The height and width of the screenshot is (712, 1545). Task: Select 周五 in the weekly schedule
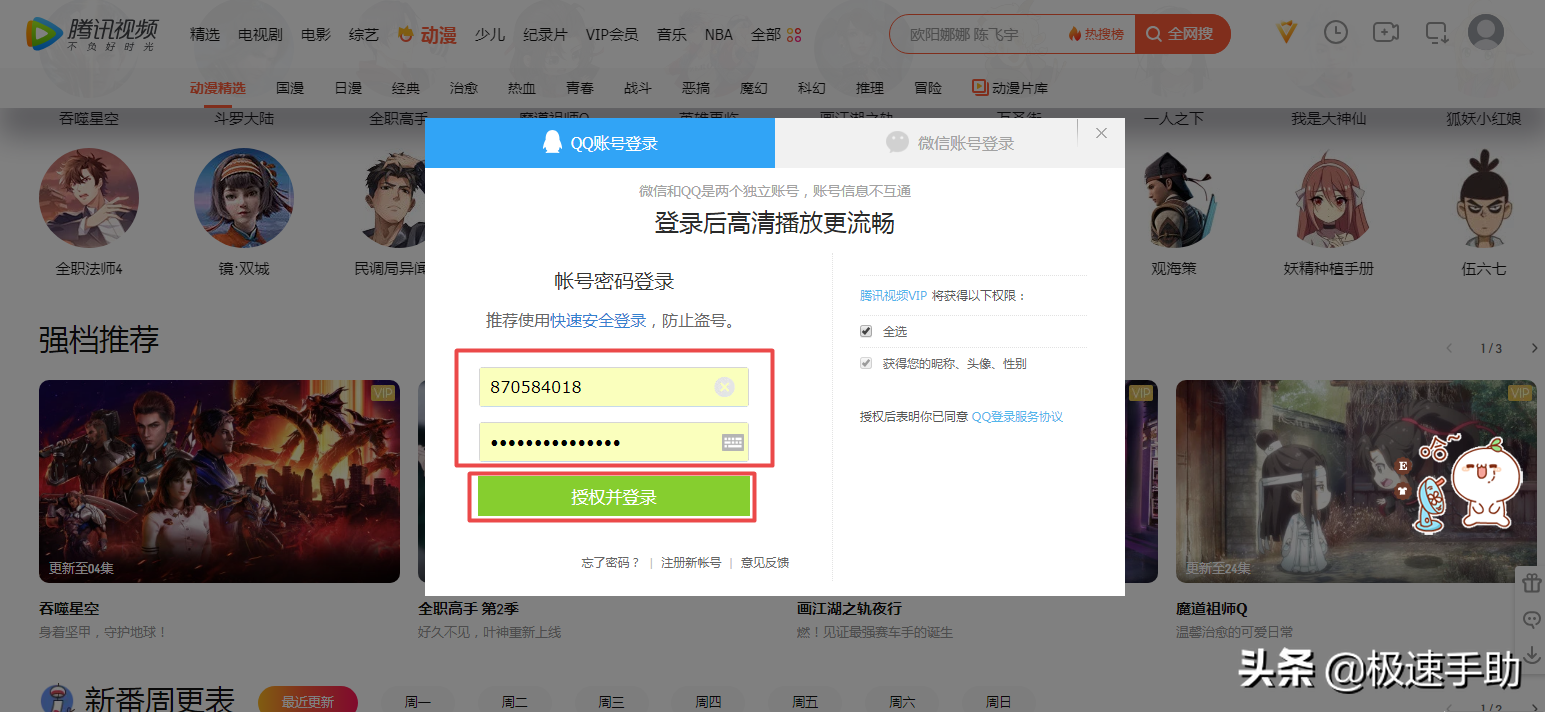point(805,702)
